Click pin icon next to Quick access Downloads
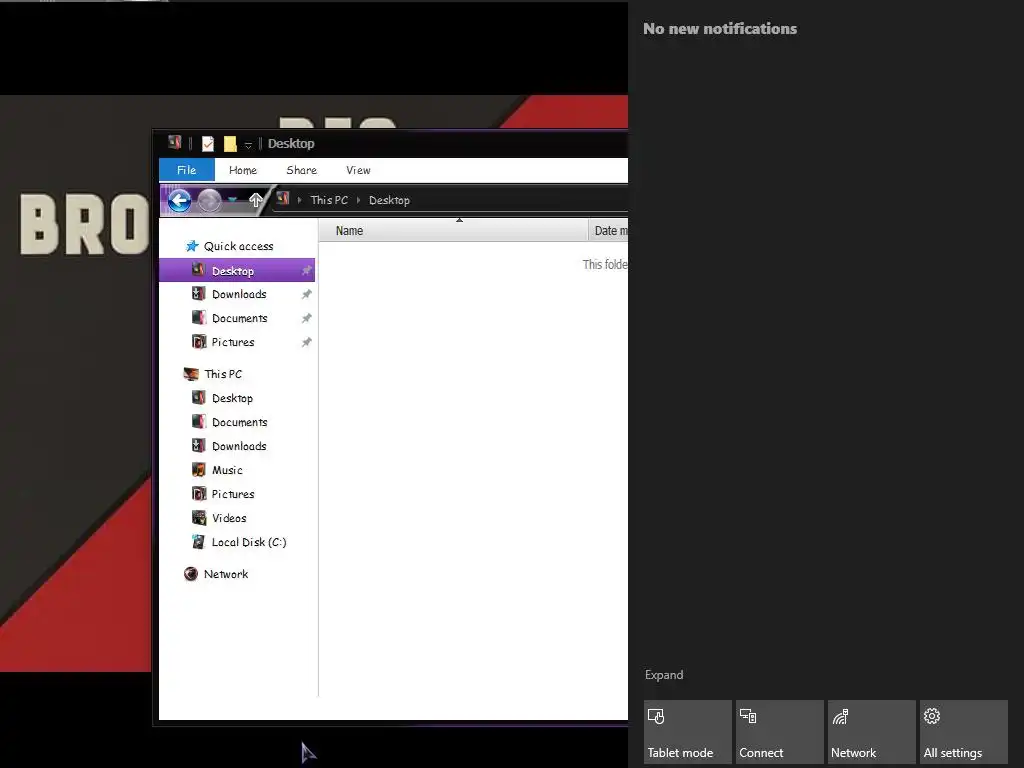Screen dimensions: 1024x768 pos(306,294)
